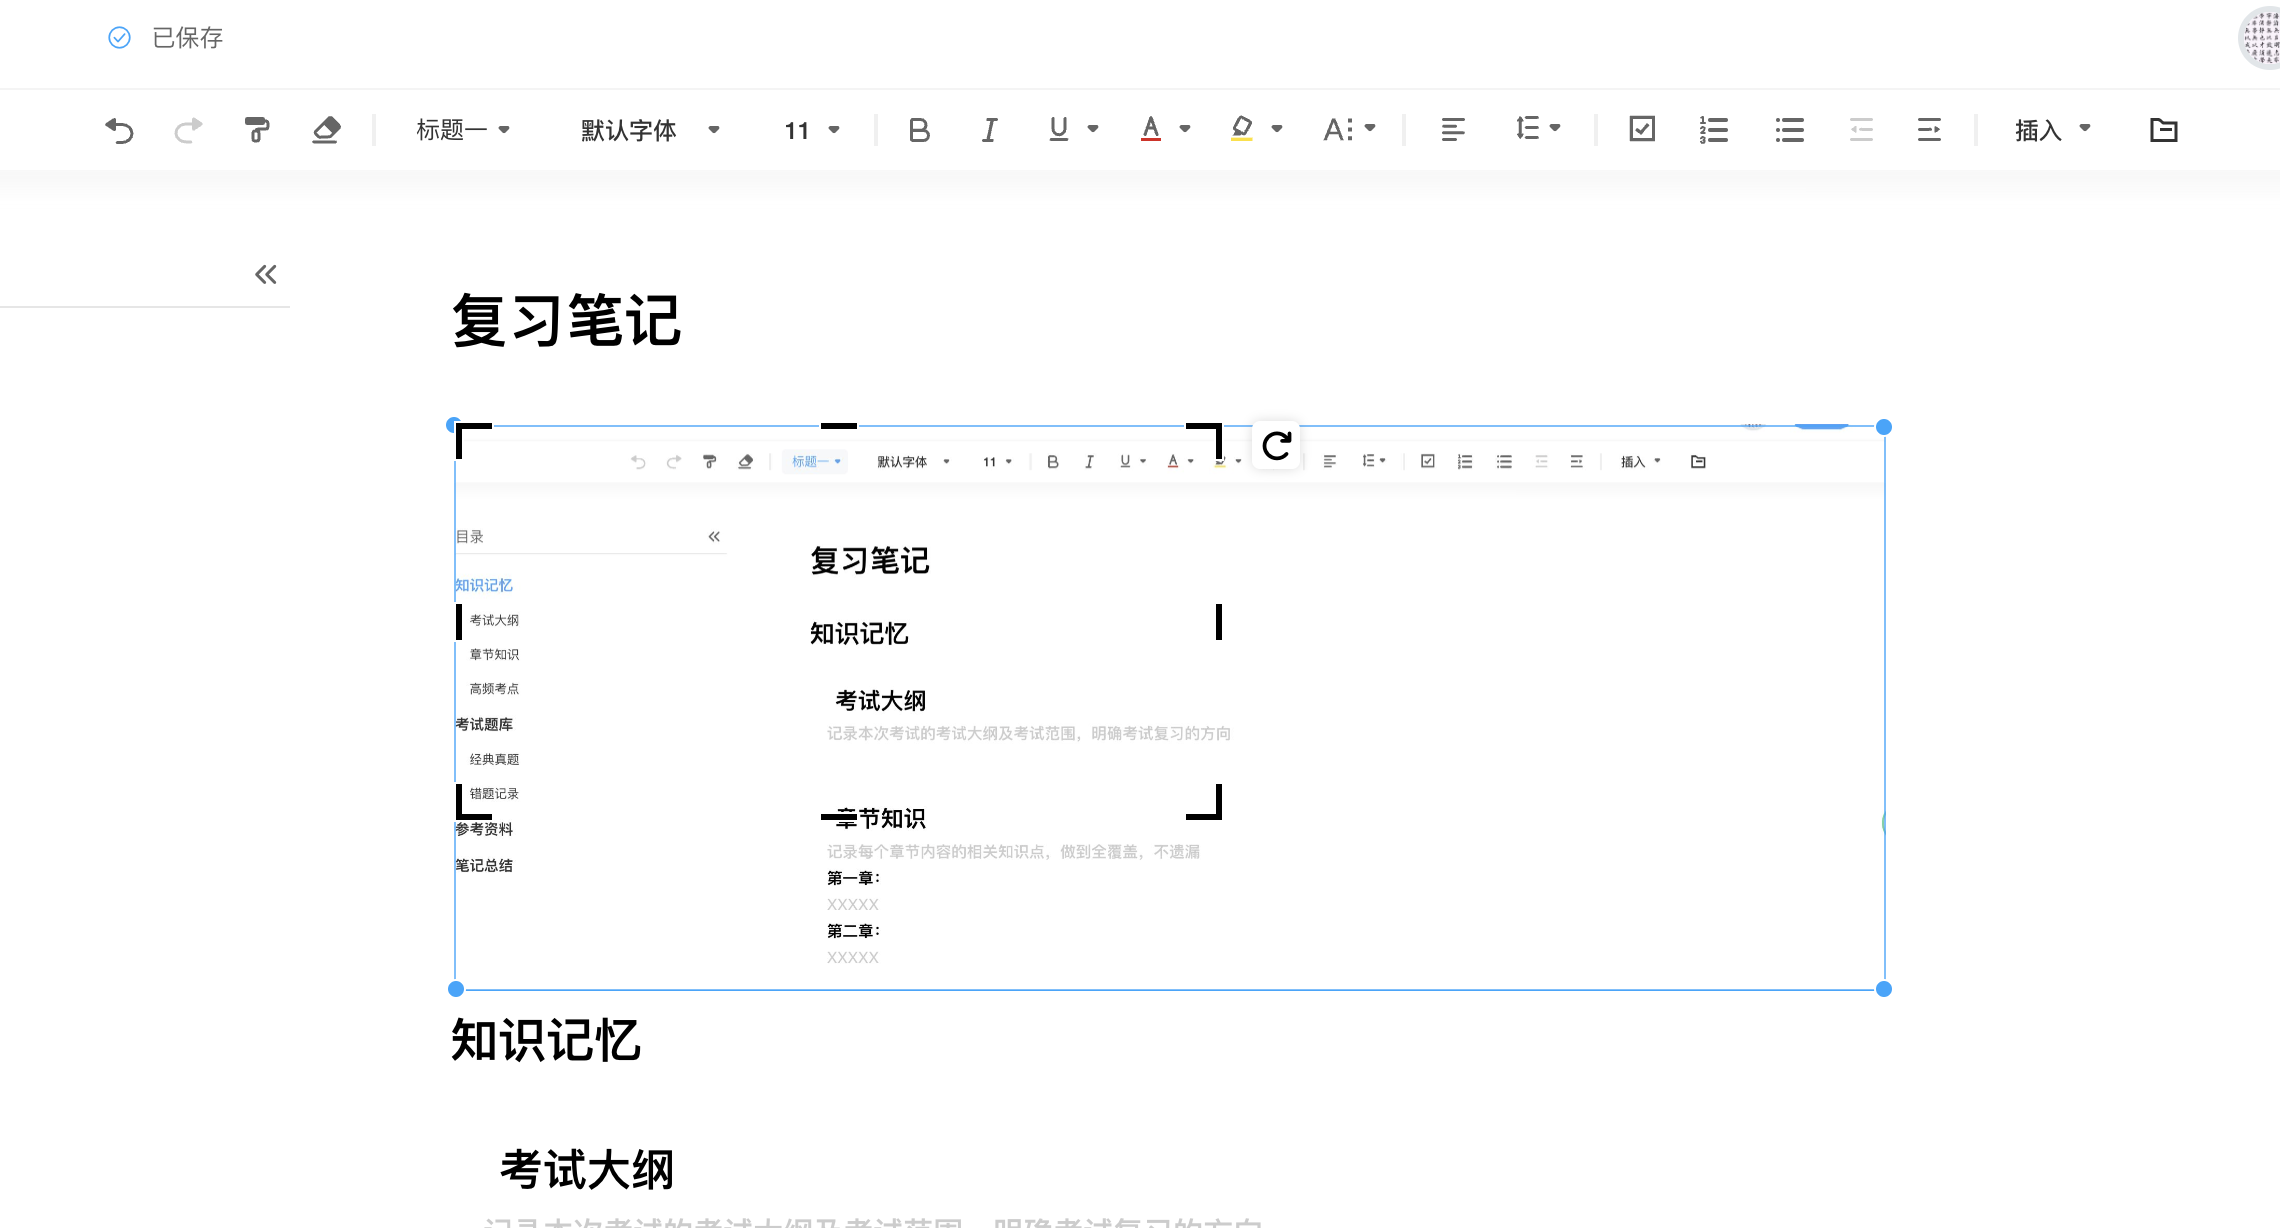The width and height of the screenshot is (2280, 1228).
Task: Select the format painter tool
Action: tap(257, 130)
